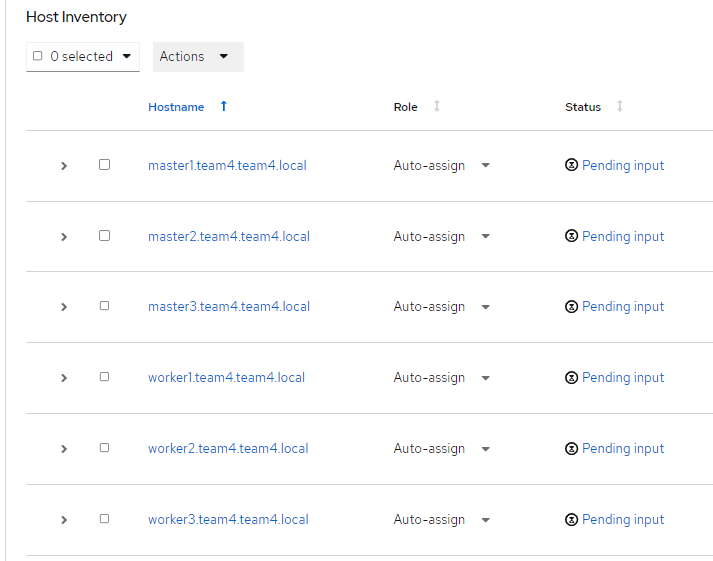Check the box for worker3.team4.team4.local
Image resolution: width=713 pixels, height=561 pixels.
pos(105,519)
